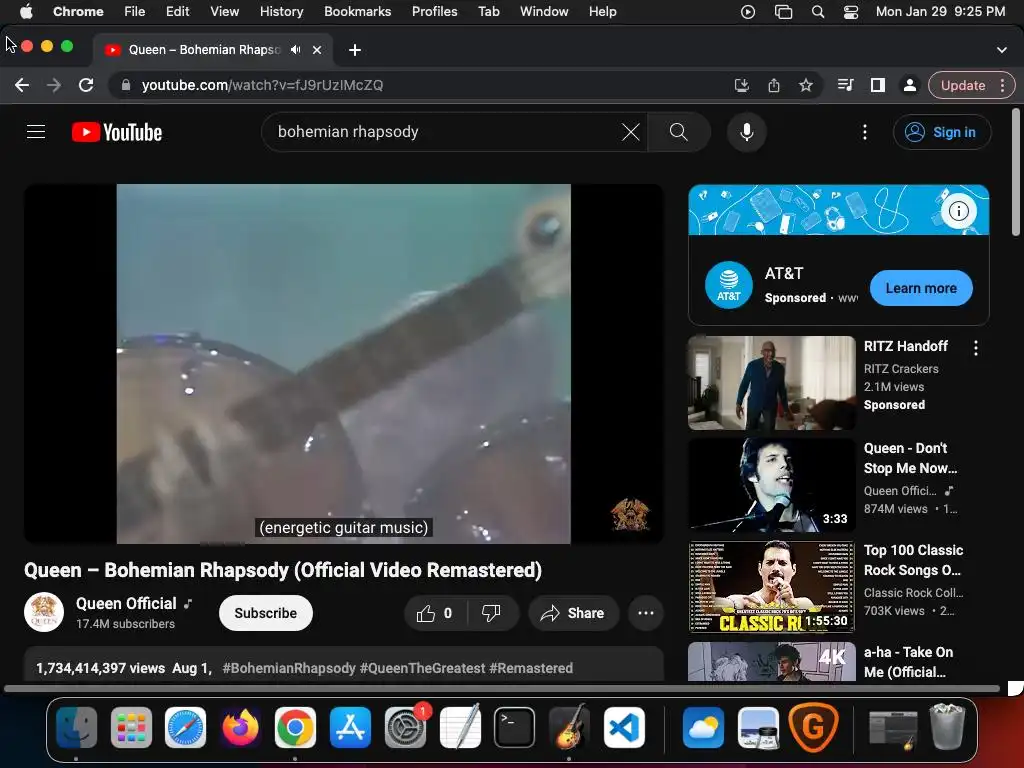1024x768 pixels.
Task: Clear the search text with the X
Action: tap(630, 132)
